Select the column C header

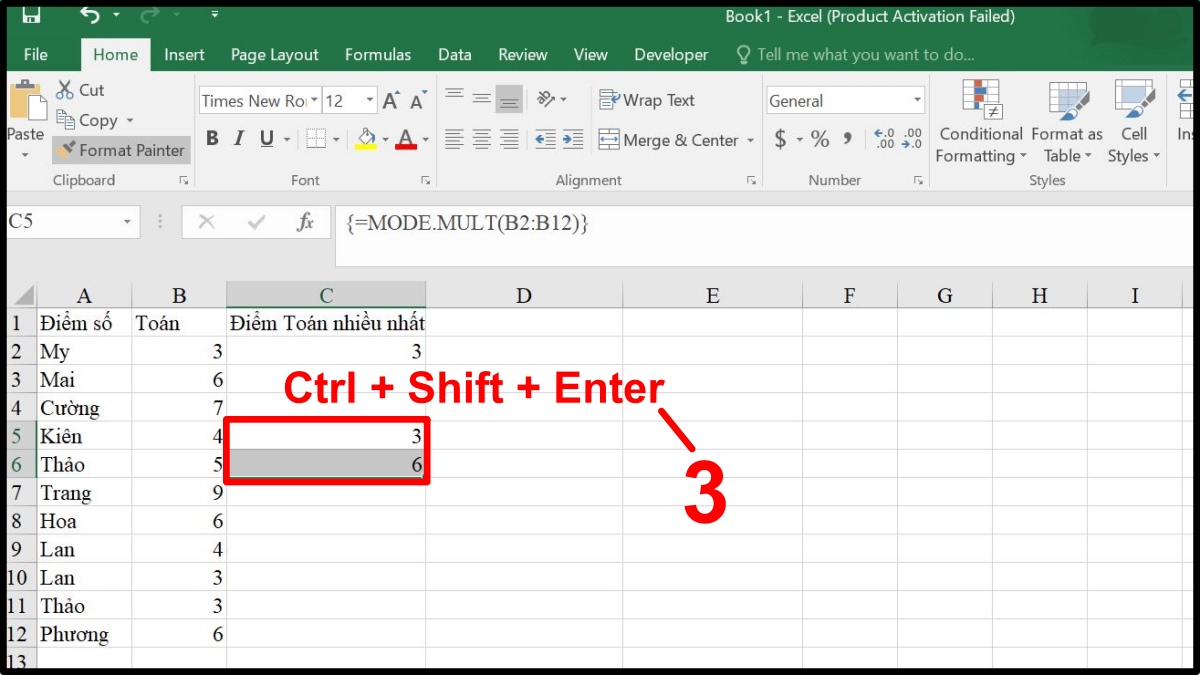pyautogui.click(x=326, y=295)
